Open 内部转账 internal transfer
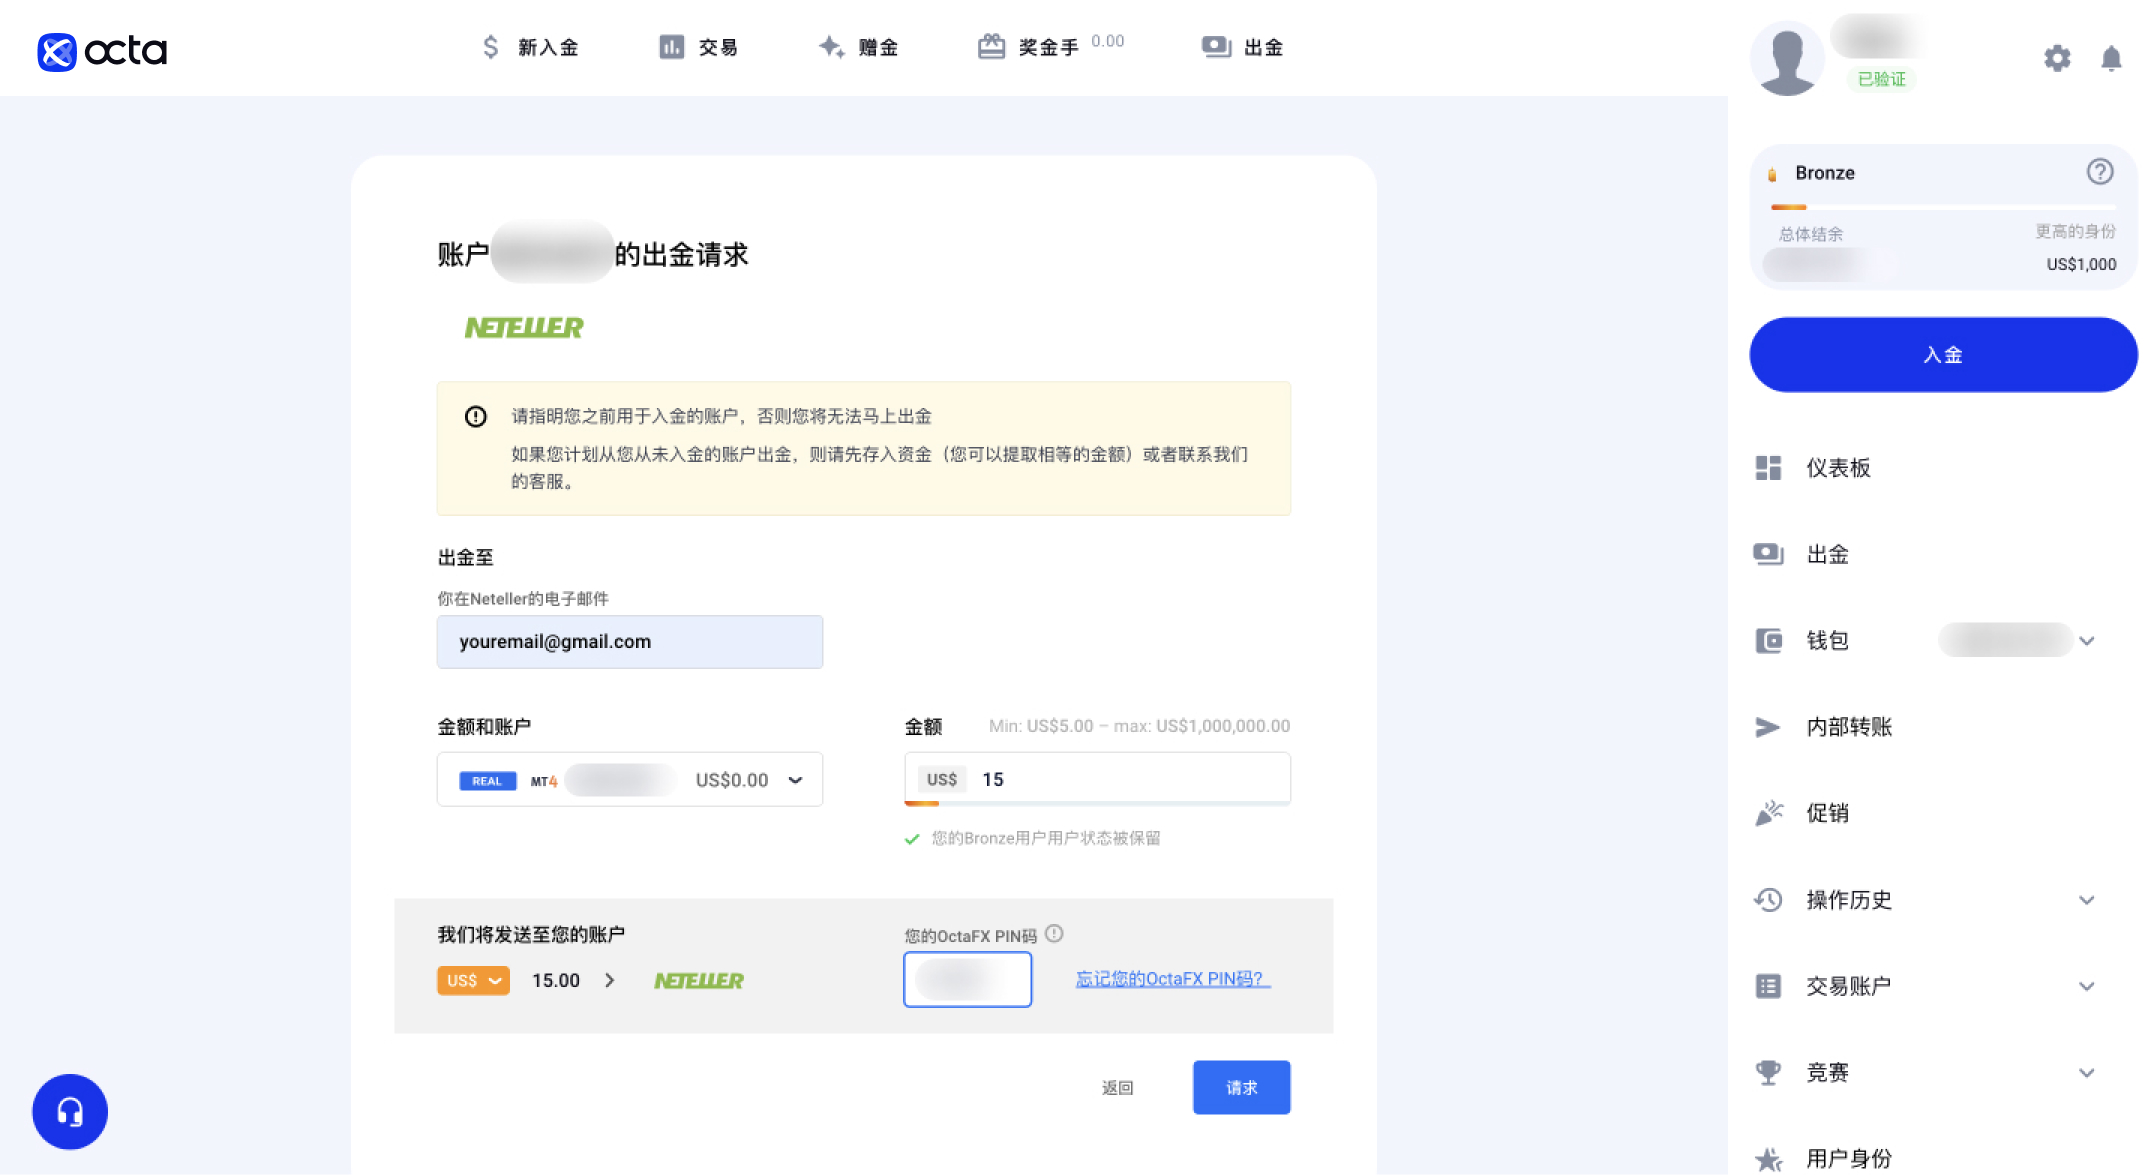This screenshot has height=1175, width=2144. [x=1849, y=727]
